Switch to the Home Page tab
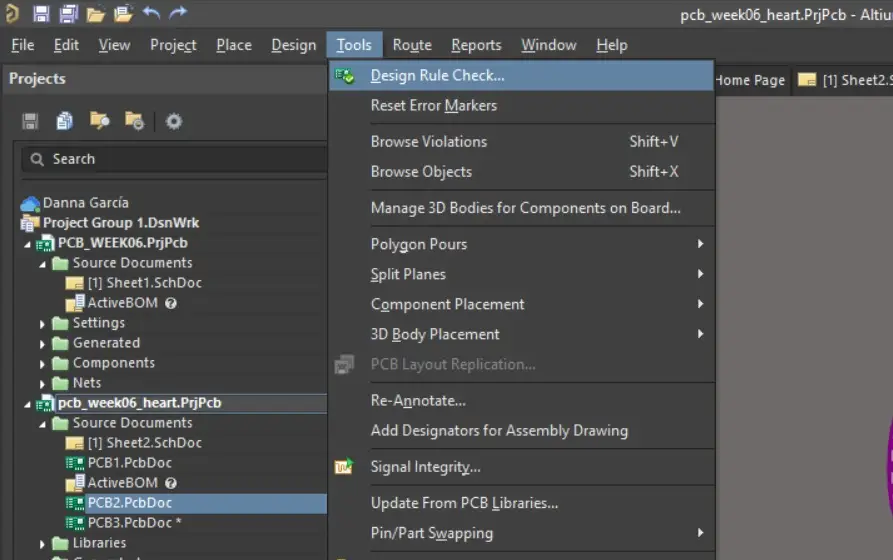Viewport: 893px width, 560px height. click(x=749, y=80)
